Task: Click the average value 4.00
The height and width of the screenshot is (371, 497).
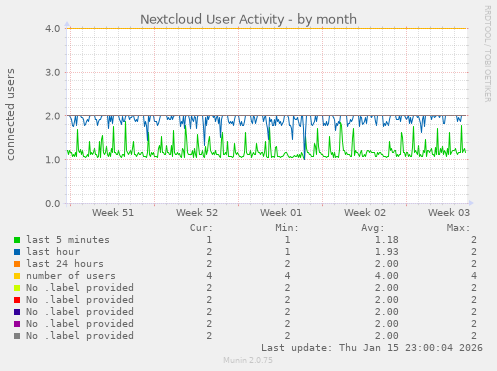Action: point(387,276)
